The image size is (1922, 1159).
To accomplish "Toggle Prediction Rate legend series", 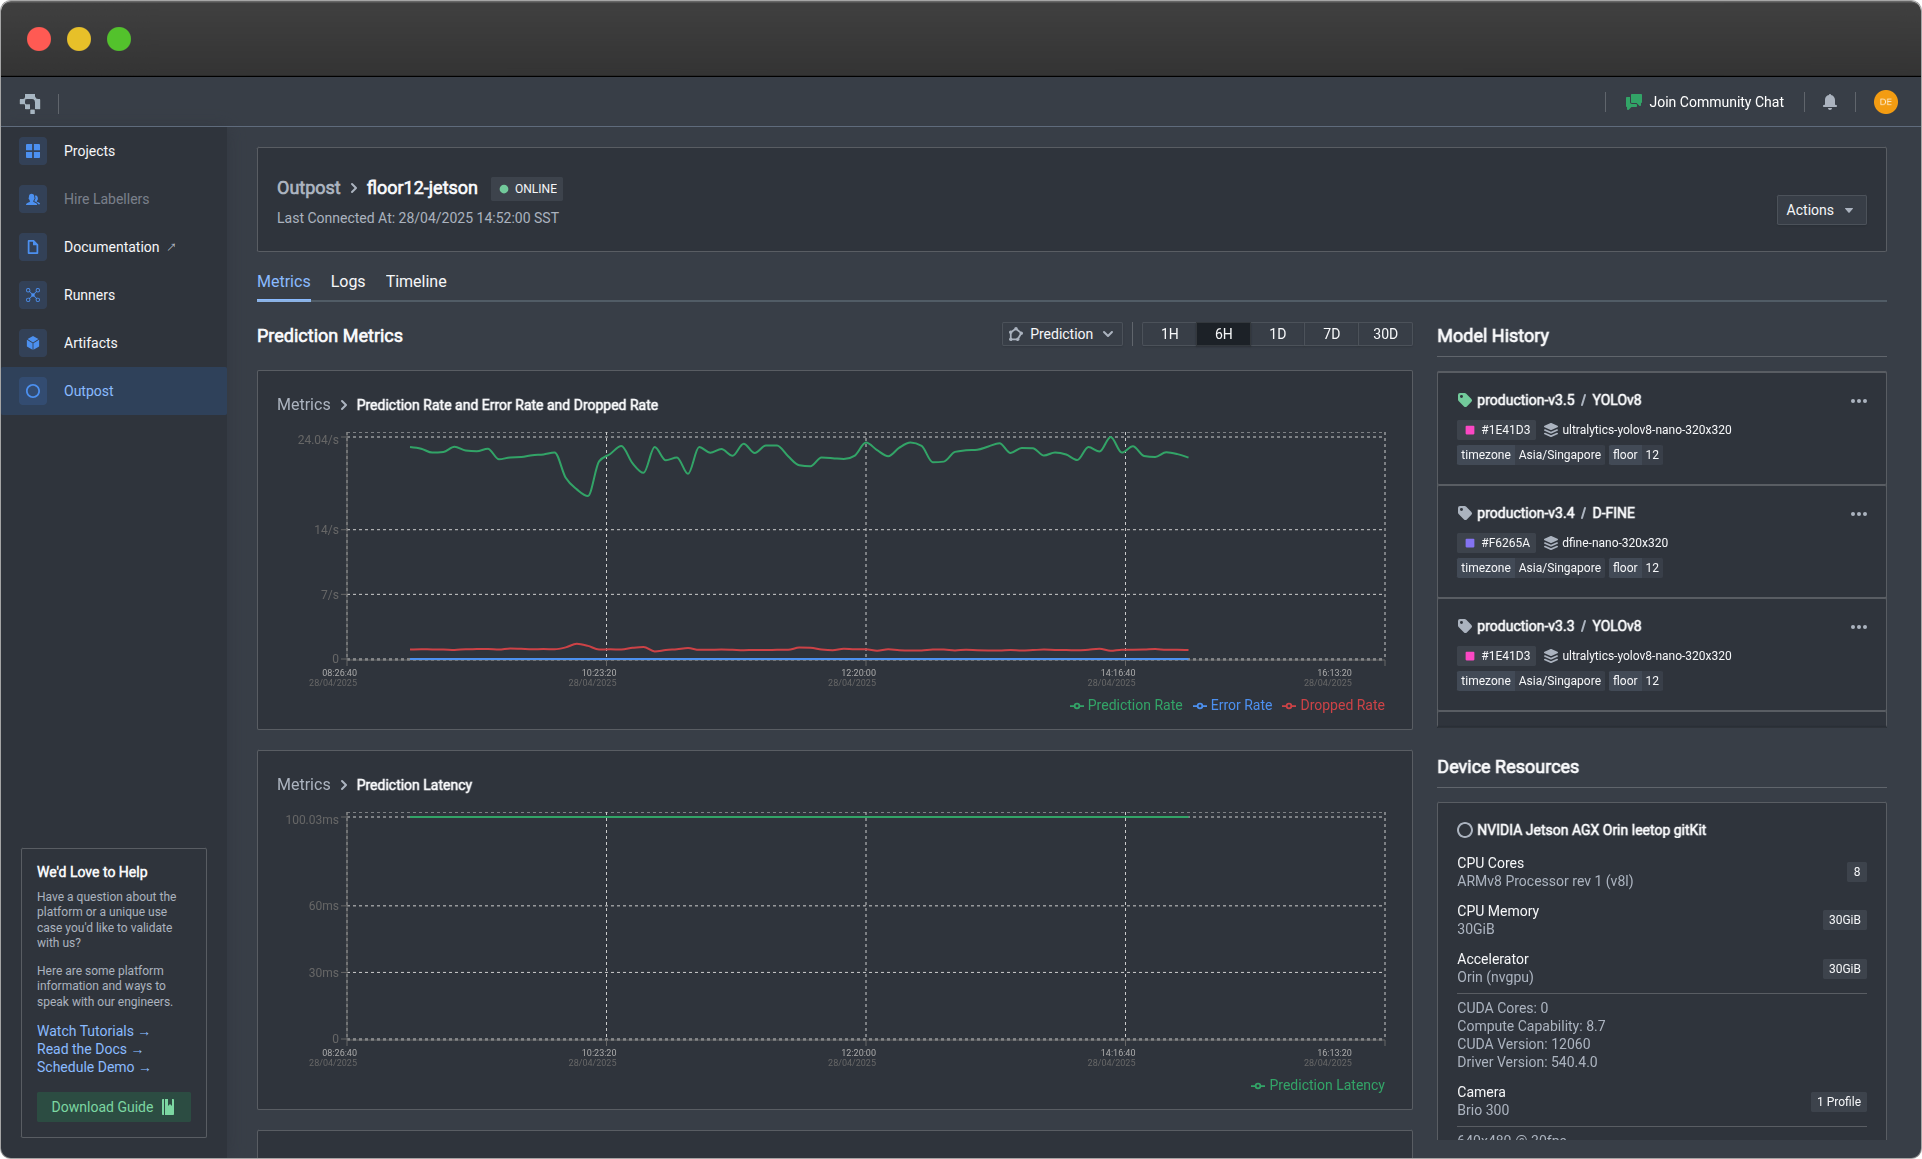I will pos(1126,706).
